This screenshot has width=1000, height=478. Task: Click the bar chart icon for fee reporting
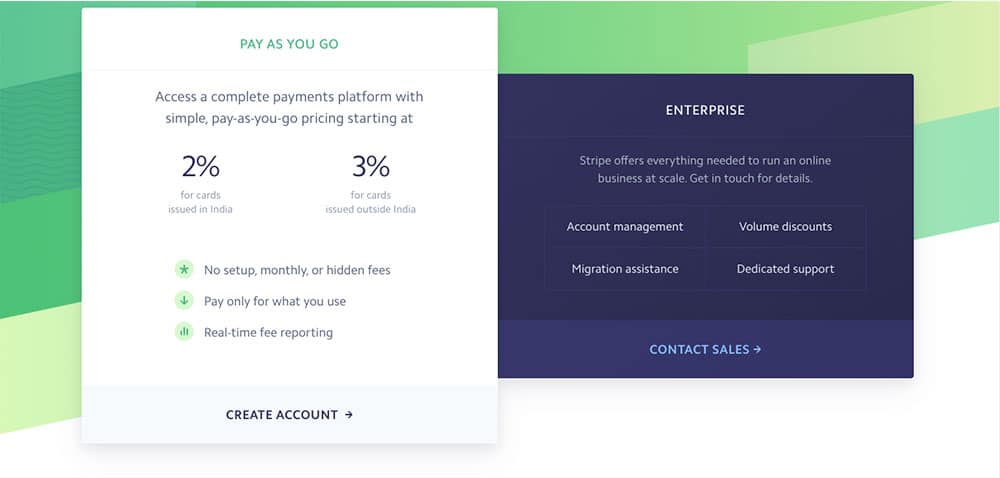[x=184, y=332]
